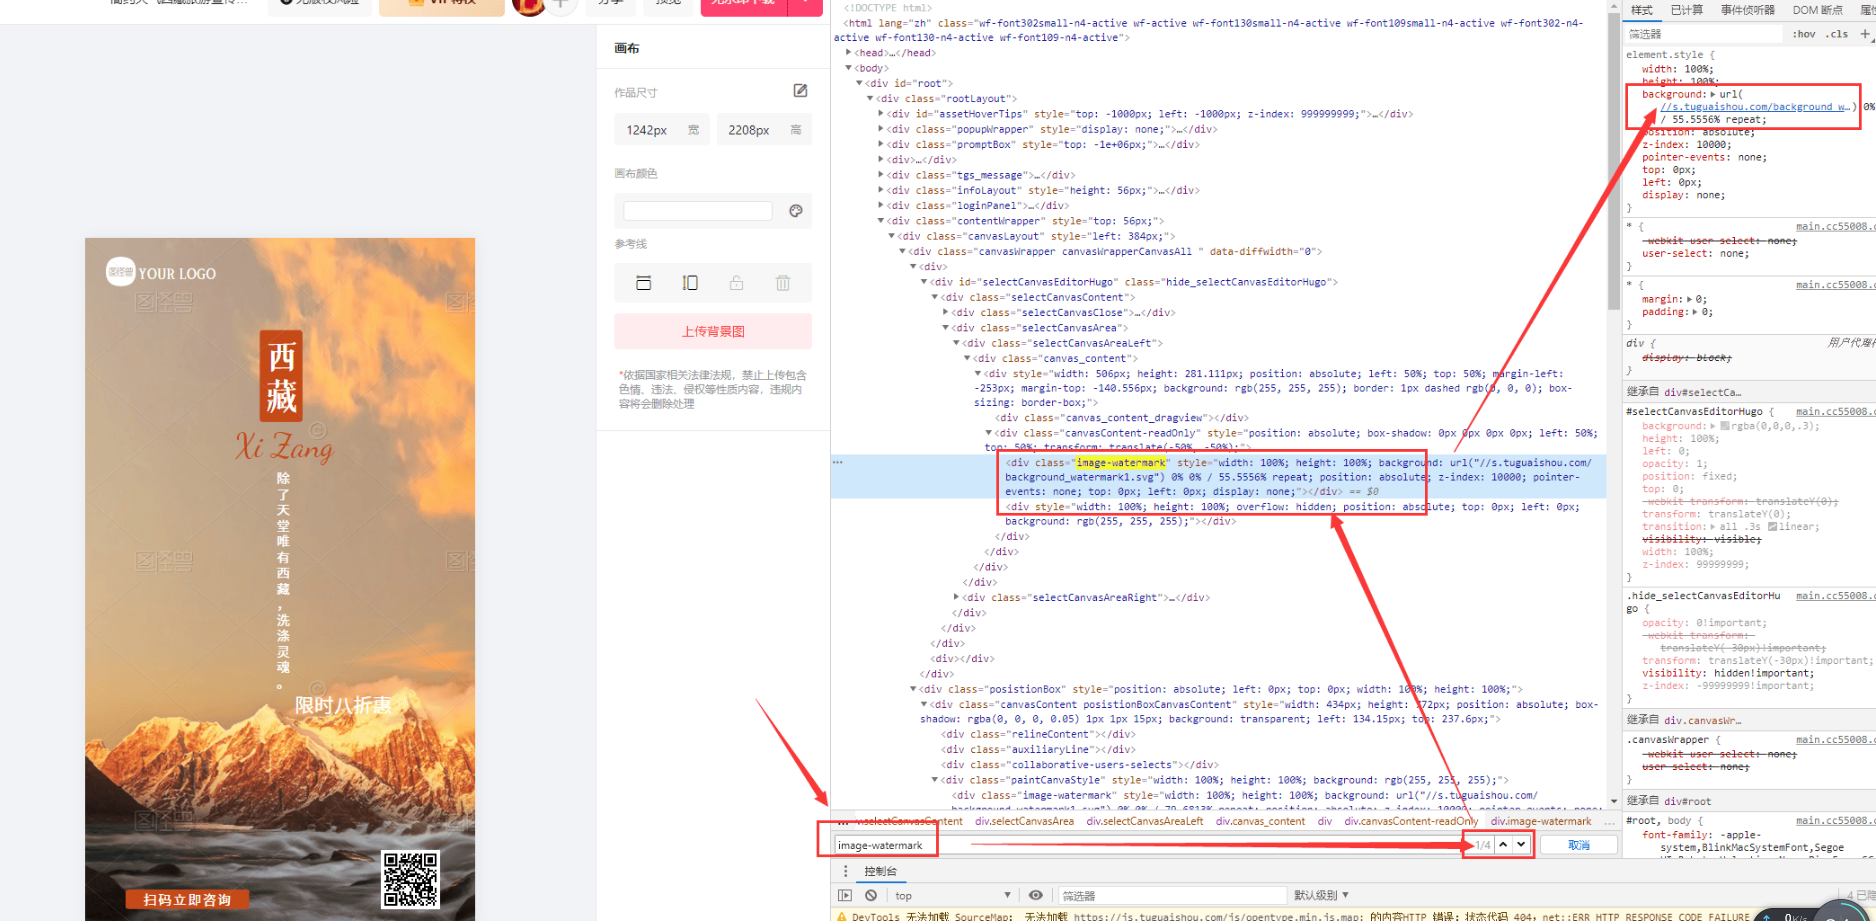The image size is (1876, 921).
Task: Switch to the 已计算 tab
Action: click(1686, 10)
